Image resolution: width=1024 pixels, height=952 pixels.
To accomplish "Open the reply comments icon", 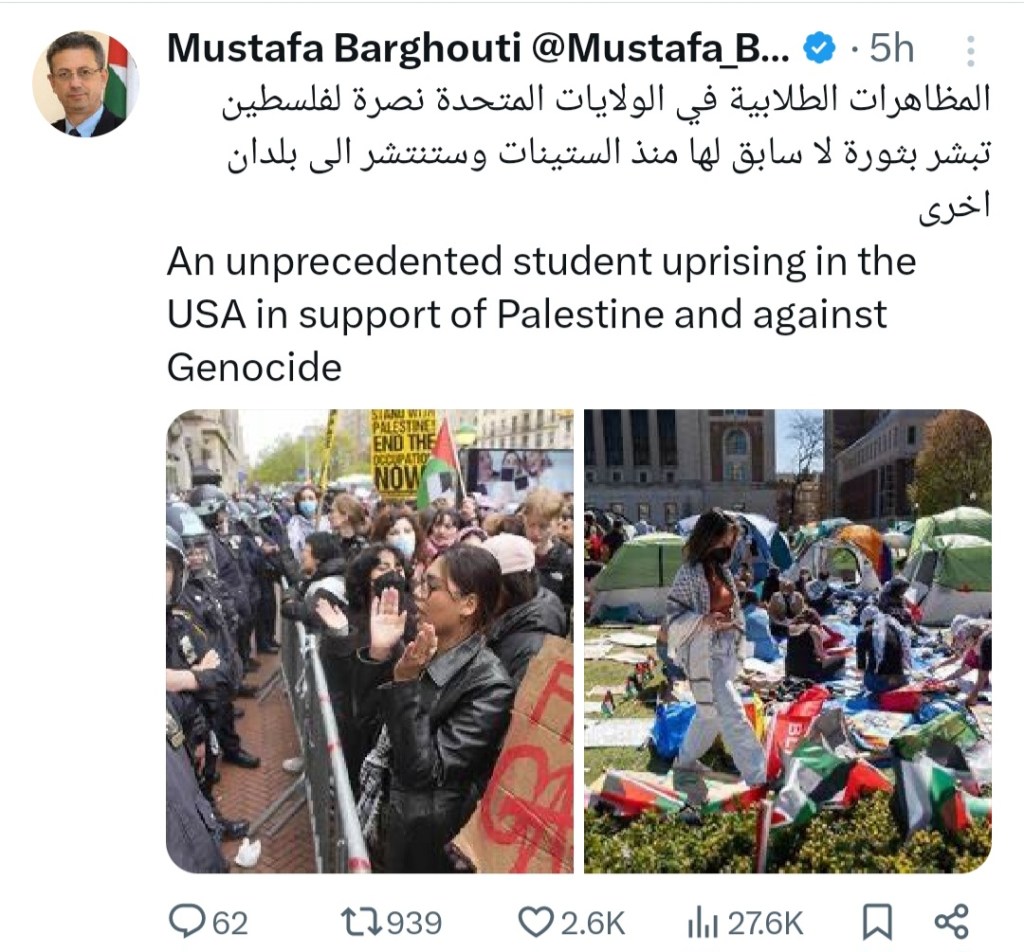I will [188, 922].
